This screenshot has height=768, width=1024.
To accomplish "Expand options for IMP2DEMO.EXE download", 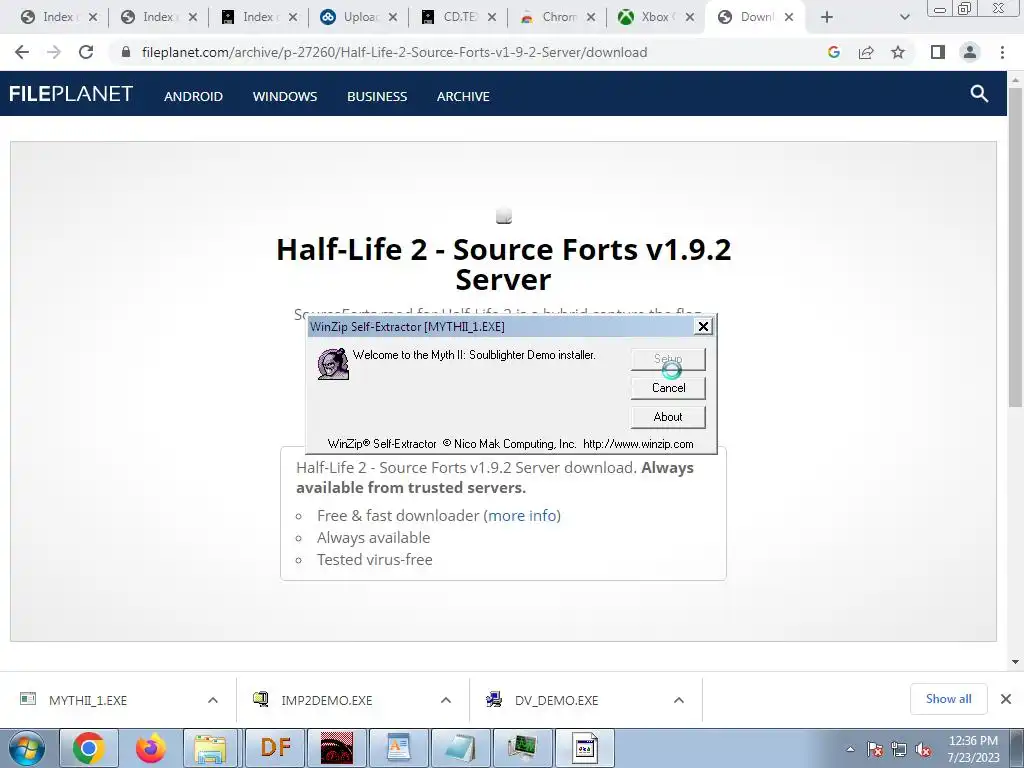I will coord(445,700).
